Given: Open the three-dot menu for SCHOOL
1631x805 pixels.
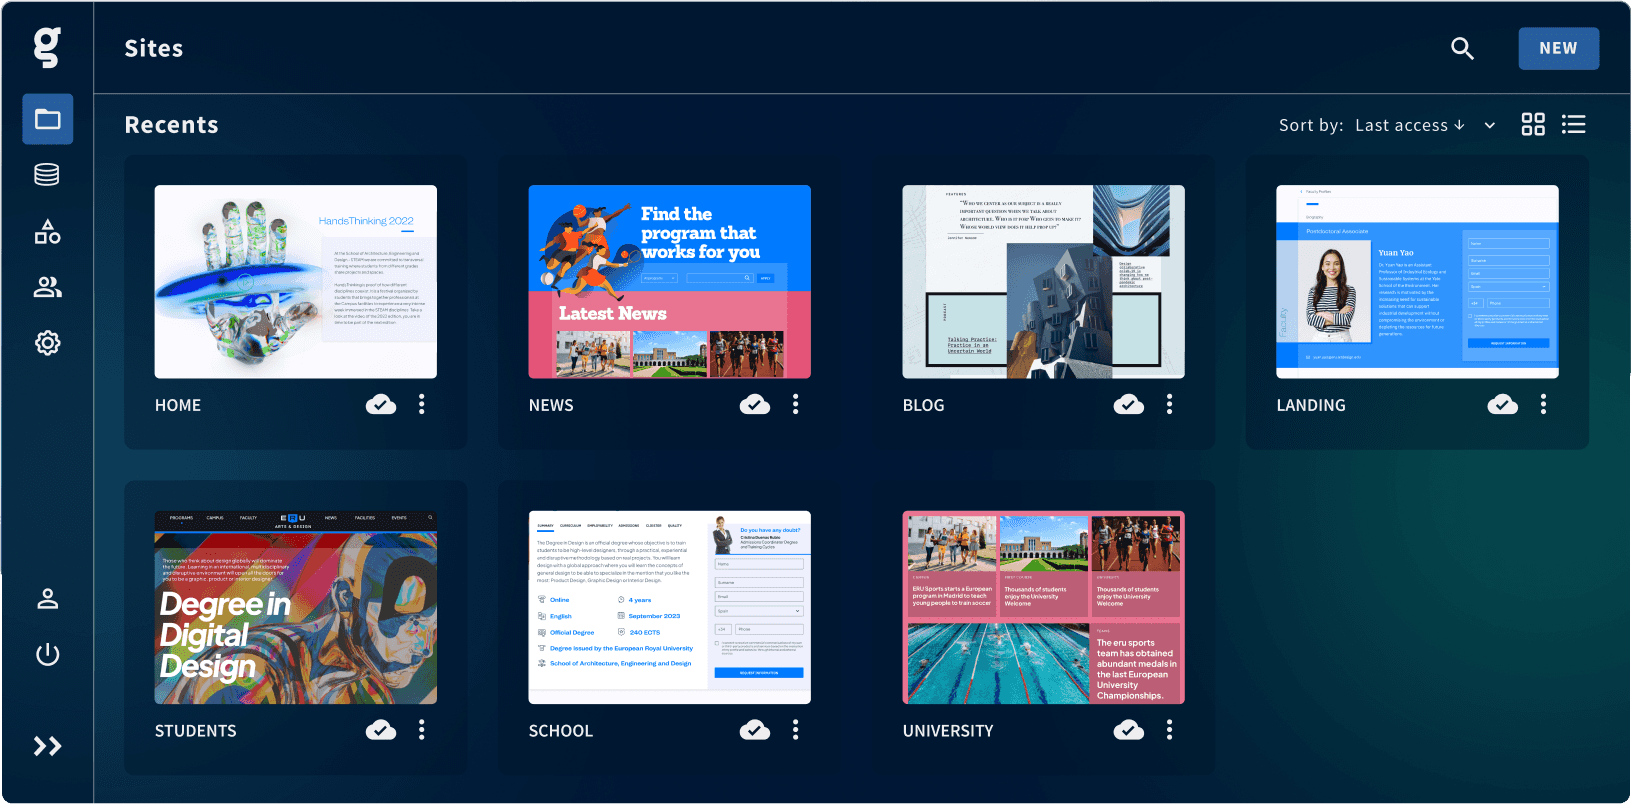Looking at the screenshot, I should (796, 730).
